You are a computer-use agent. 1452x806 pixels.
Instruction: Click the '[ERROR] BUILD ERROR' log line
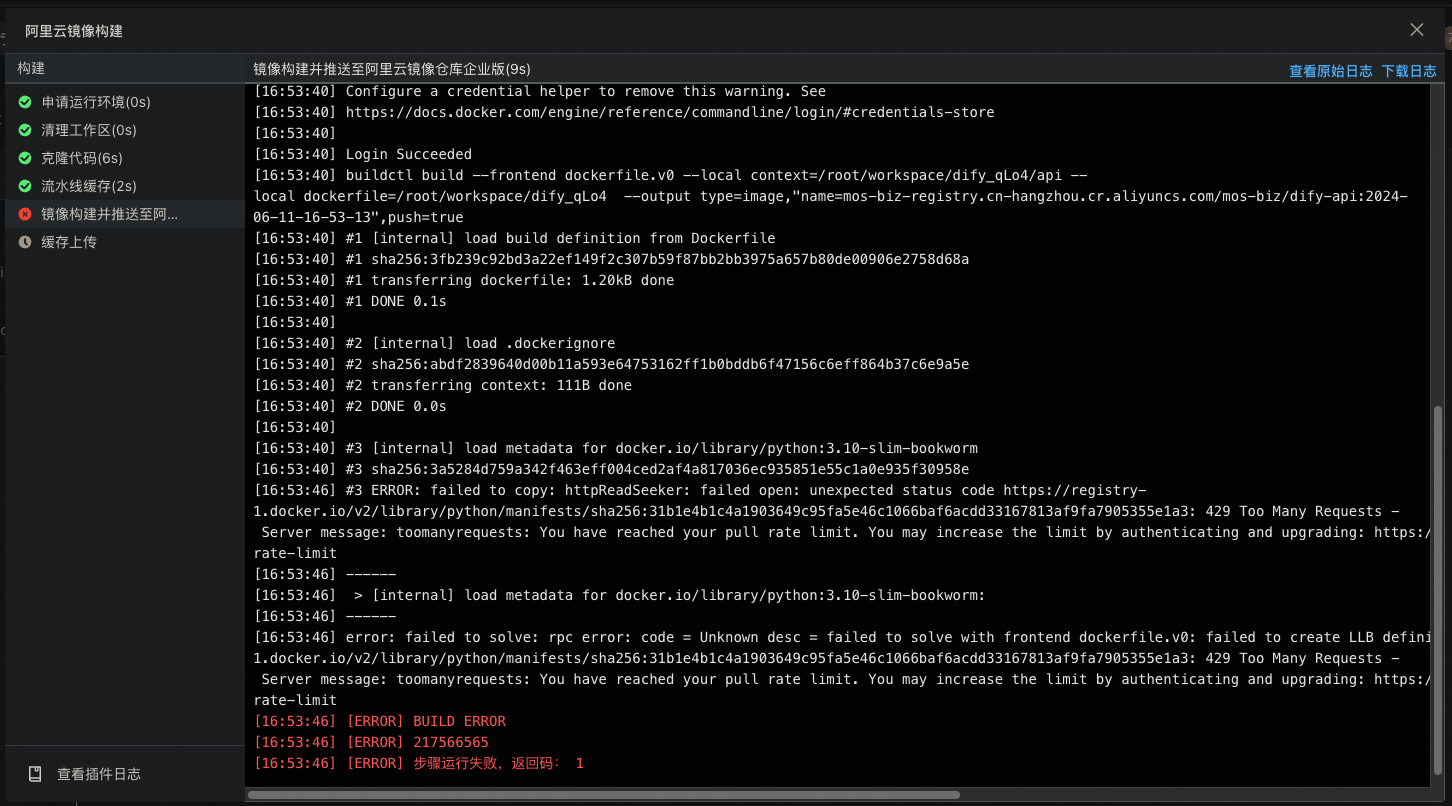pos(380,721)
